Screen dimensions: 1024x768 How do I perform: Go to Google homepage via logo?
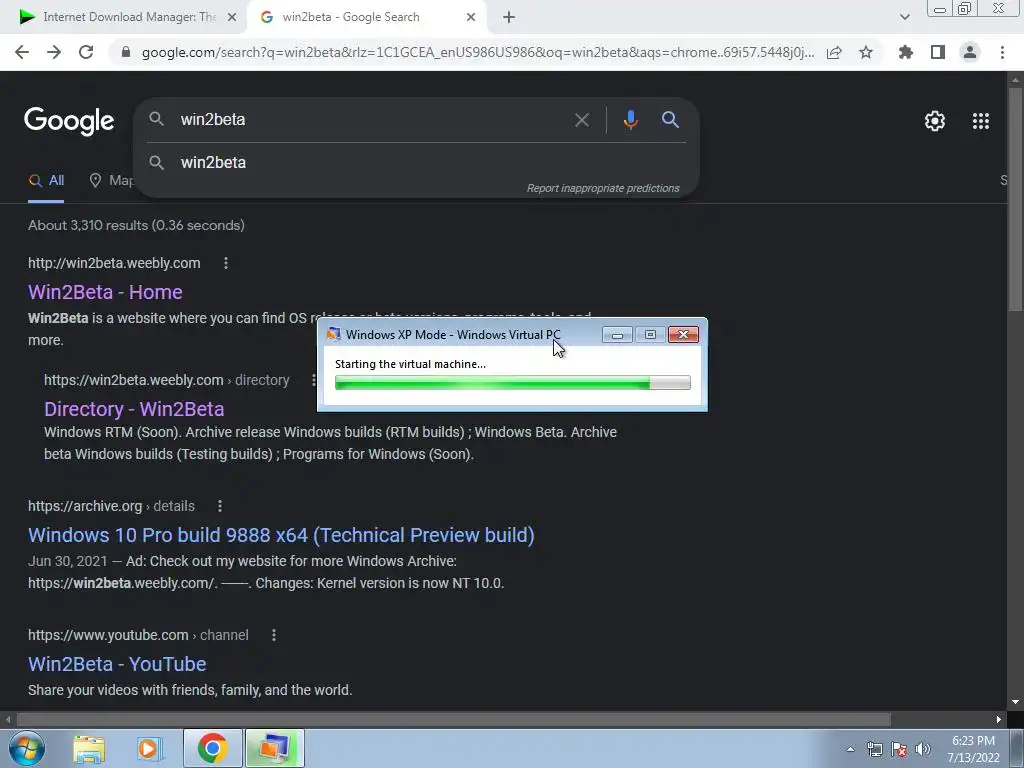pyautogui.click(x=69, y=121)
